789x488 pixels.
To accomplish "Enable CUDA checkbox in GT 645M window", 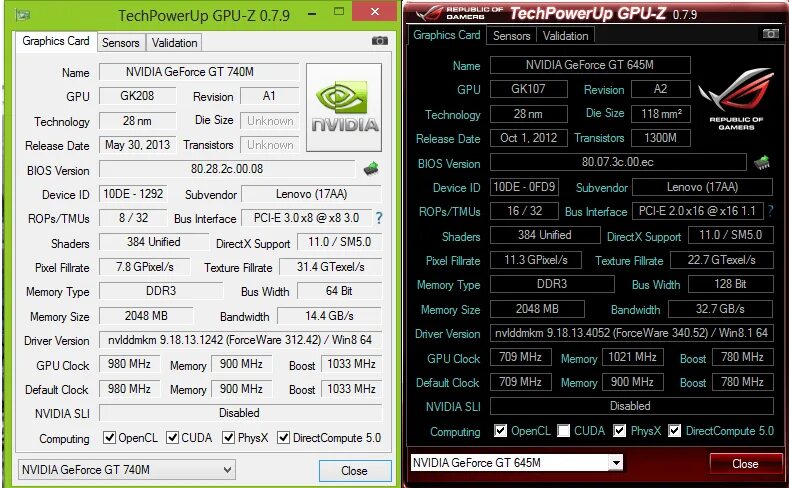I will 564,431.
